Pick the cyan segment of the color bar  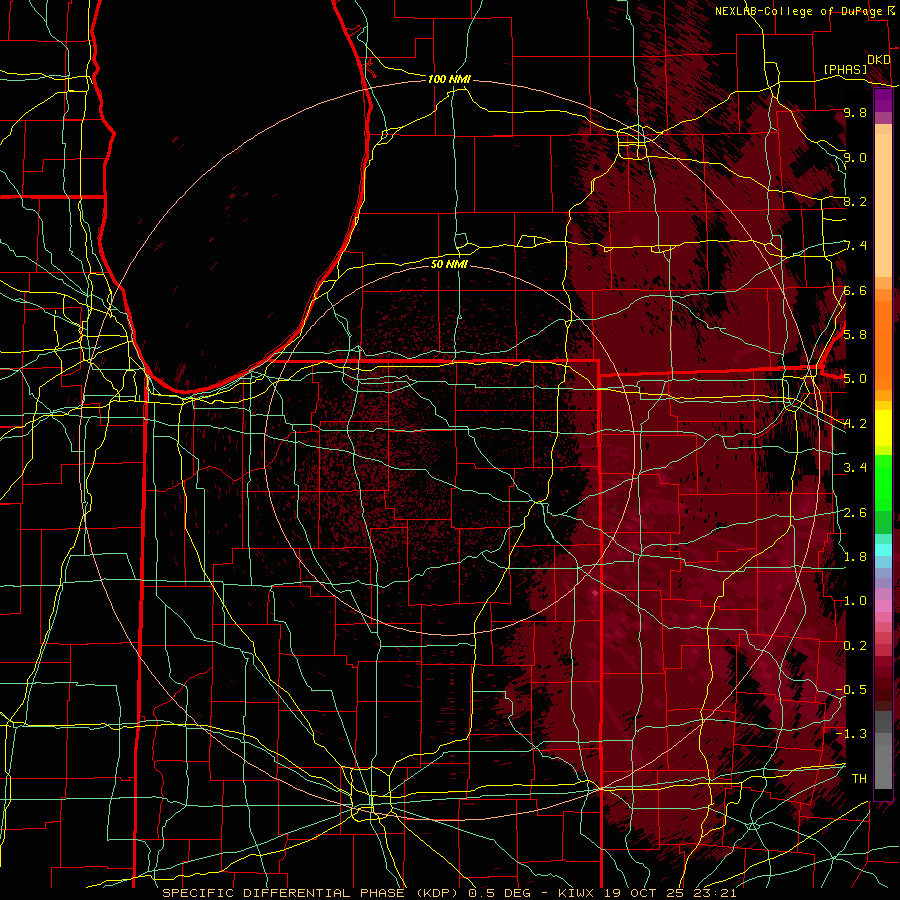click(x=883, y=550)
